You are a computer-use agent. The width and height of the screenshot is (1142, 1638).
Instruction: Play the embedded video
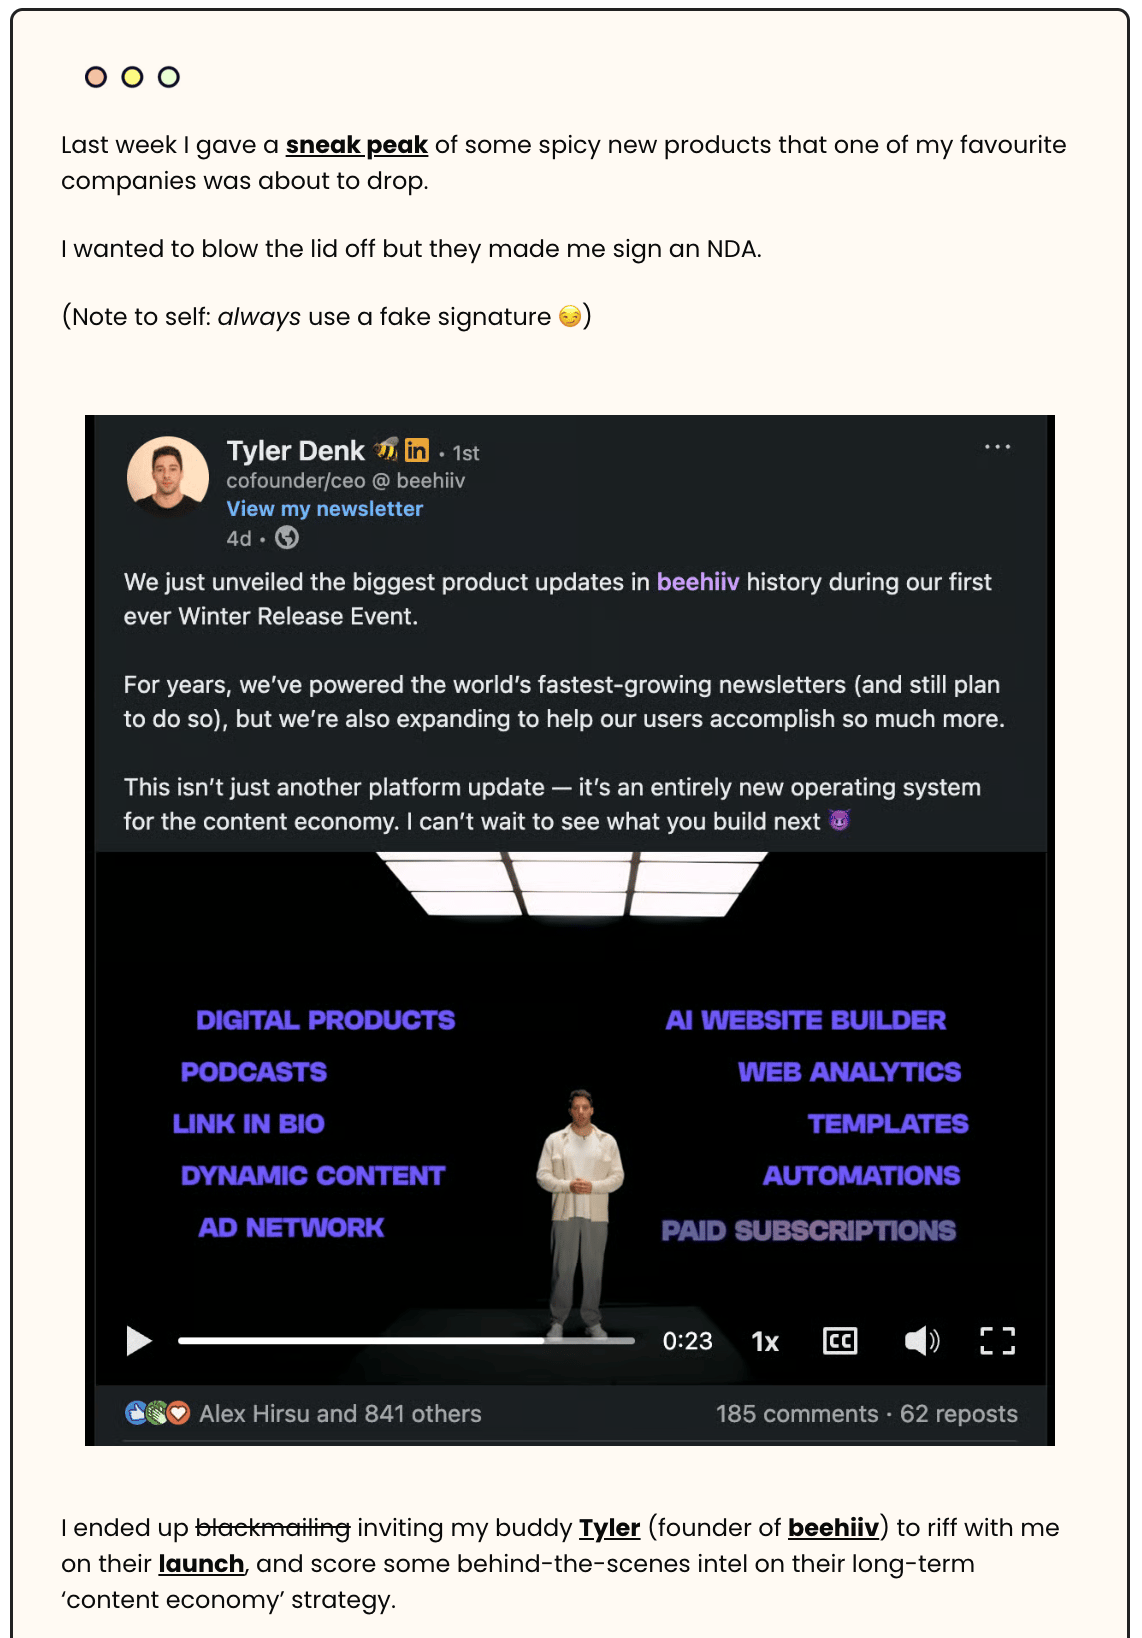pyautogui.click(x=139, y=1341)
